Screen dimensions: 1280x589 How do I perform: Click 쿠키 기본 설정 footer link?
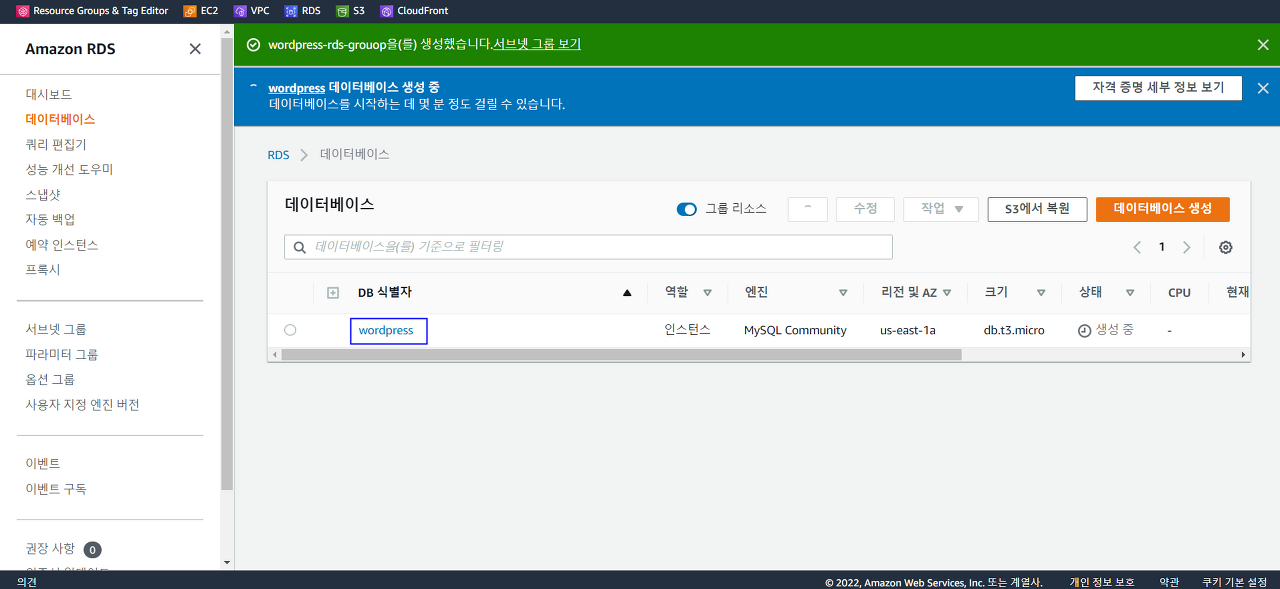(x=1234, y=581)
